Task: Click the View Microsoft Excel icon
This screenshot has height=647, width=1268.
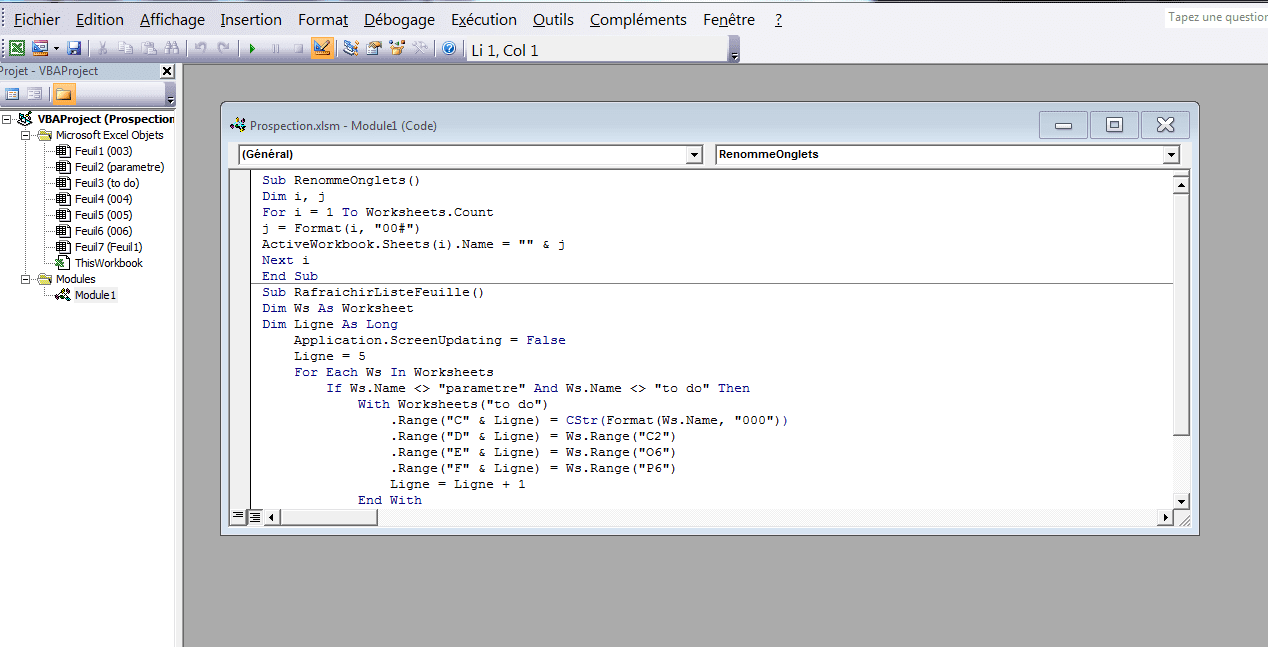Action: tap(17, 48)
